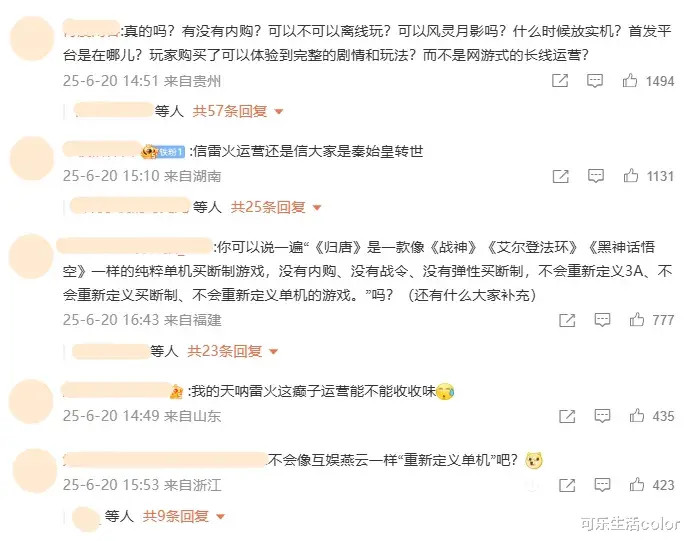Like the comment with 1131 likes
687x541 pixels.
pos(631,176)
